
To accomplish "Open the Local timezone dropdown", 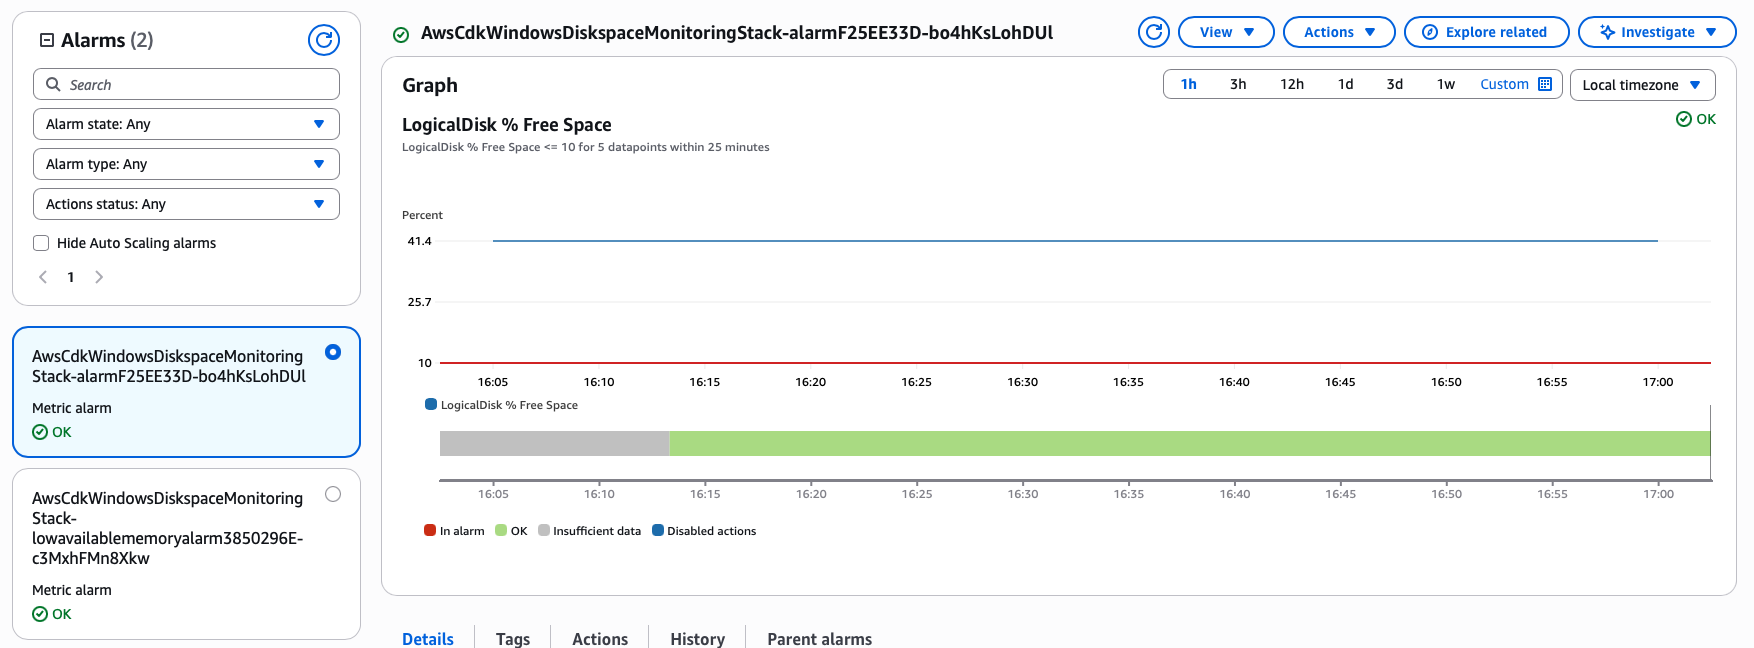I will [1641, 85].
